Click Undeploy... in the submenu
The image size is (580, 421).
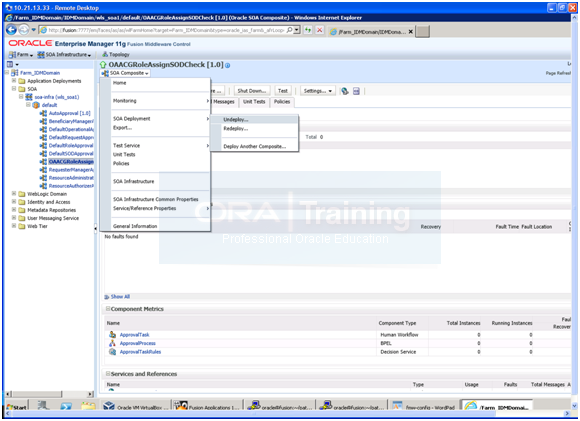pos(236,119)
